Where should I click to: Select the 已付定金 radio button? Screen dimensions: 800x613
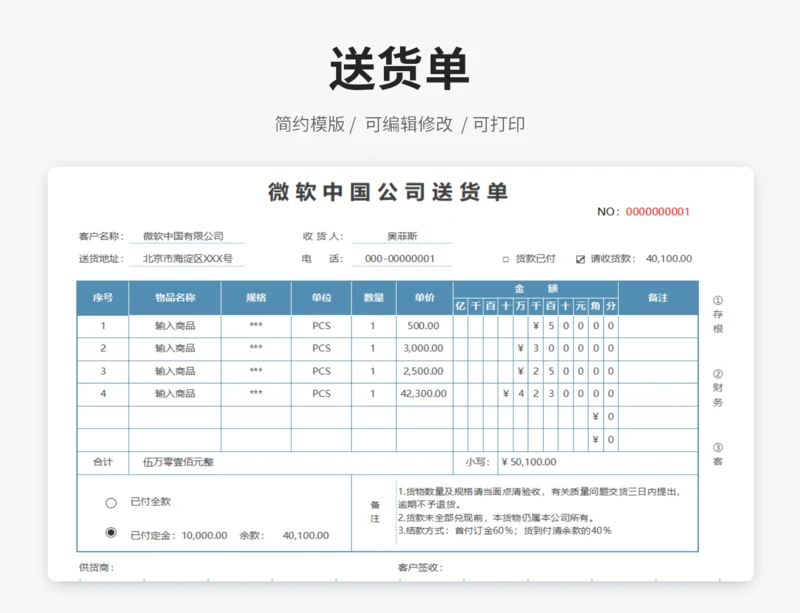pos(111,533)
